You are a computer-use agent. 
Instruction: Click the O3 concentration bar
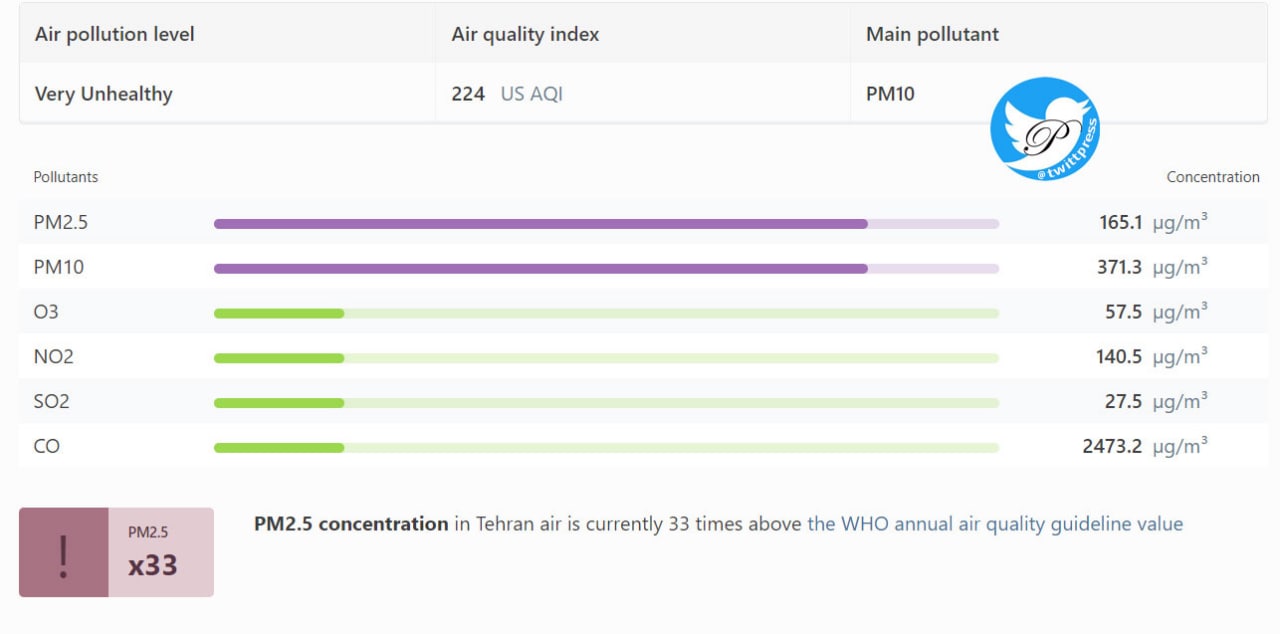click(606, 313)
